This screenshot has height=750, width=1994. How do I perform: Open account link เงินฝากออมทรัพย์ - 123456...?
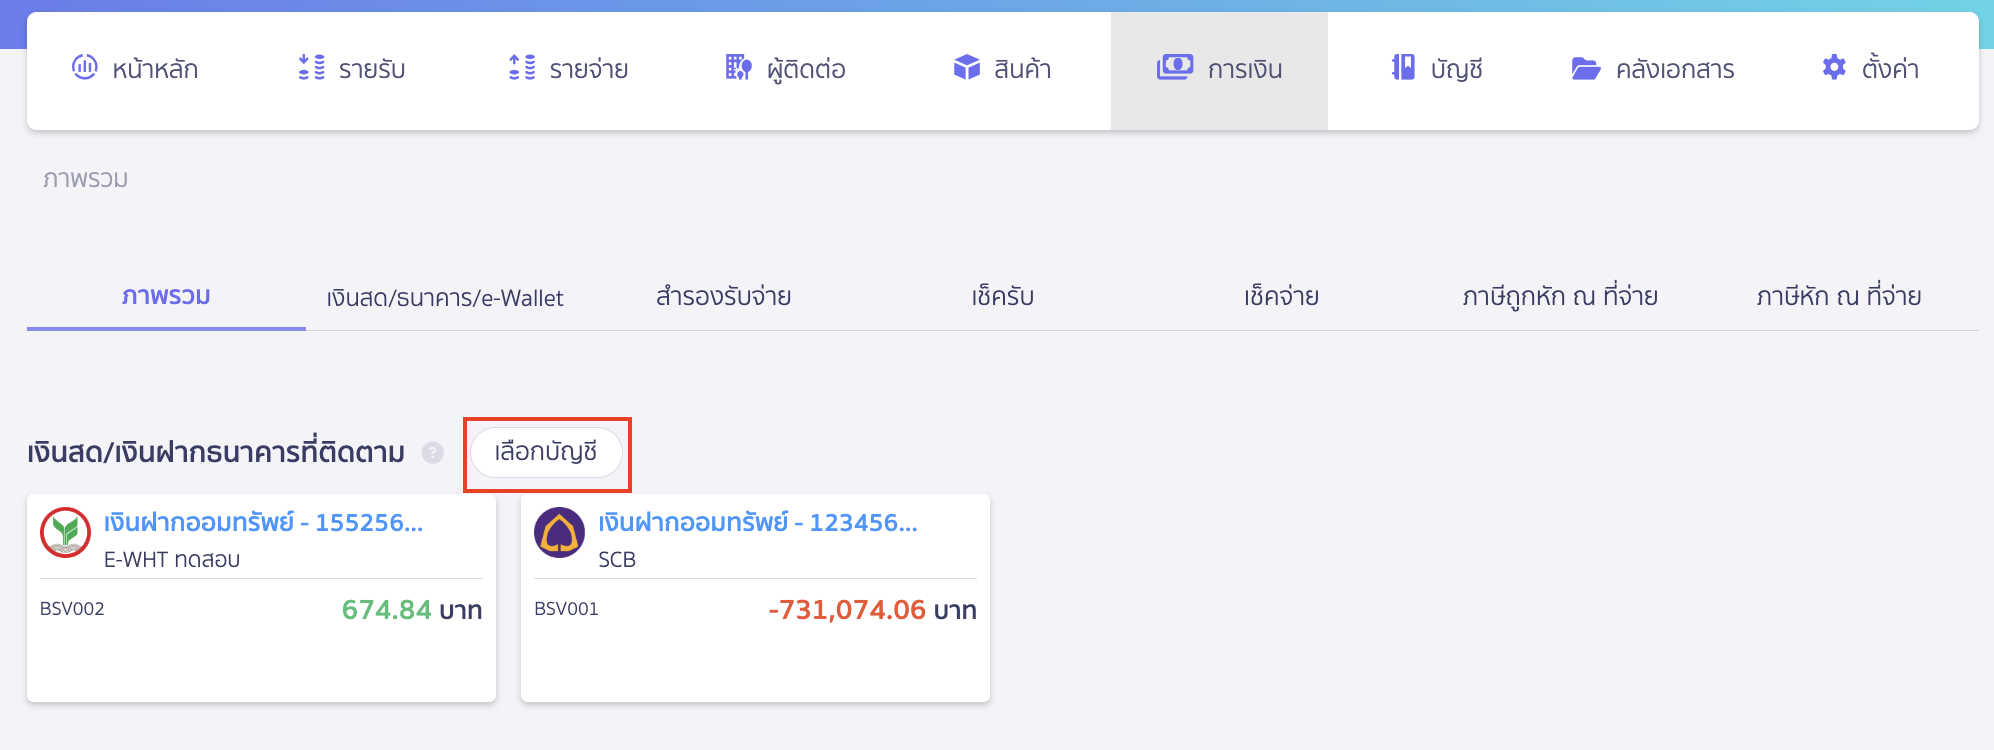coord(758,522)
